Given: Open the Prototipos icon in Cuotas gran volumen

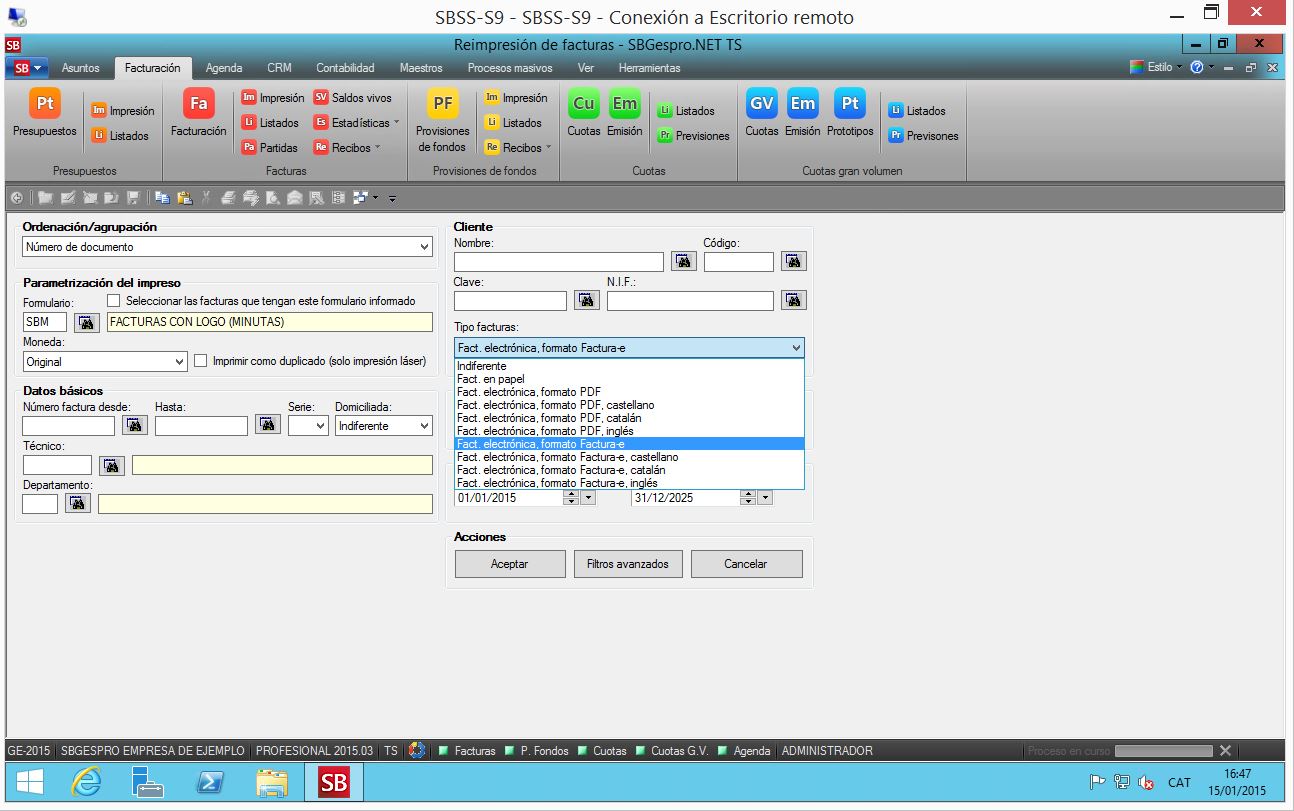Looking at the screenshot, I should pos(849,113).
